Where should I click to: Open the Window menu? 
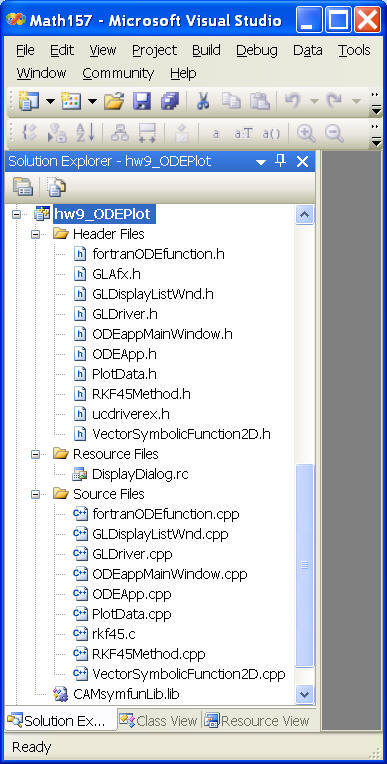pos(41,74)
